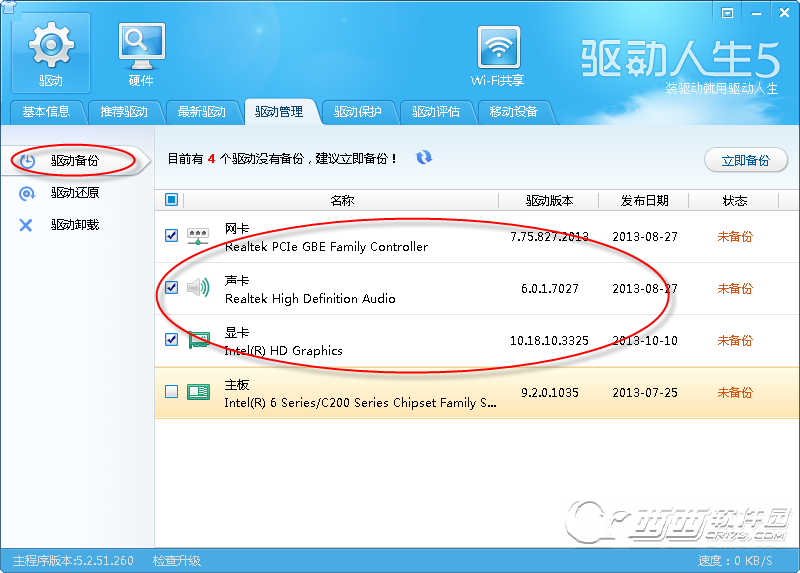Viewport: 800px width, 573px height.
Task: Click the 显卡 graphics card icon
Action: click(198, 340)
